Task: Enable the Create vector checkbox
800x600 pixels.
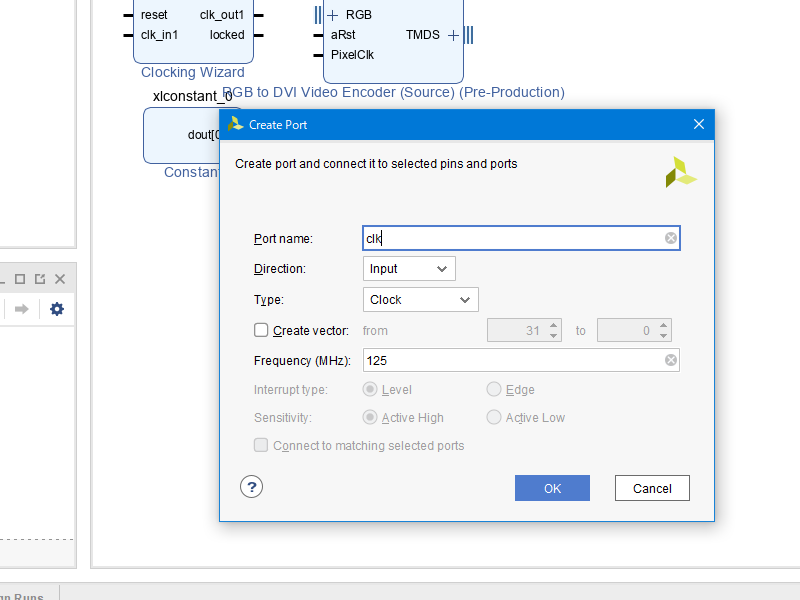Action: 261,330
